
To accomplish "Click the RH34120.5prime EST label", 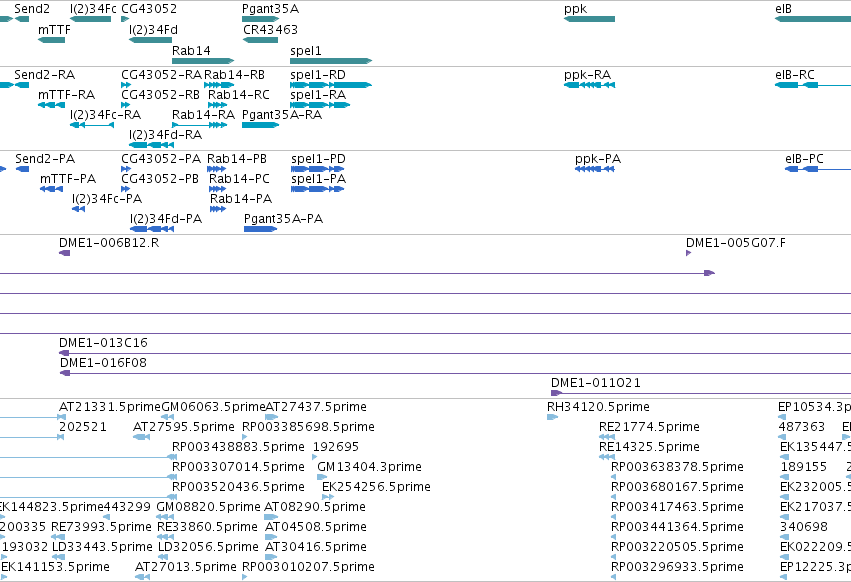I will tap(598, 407).
